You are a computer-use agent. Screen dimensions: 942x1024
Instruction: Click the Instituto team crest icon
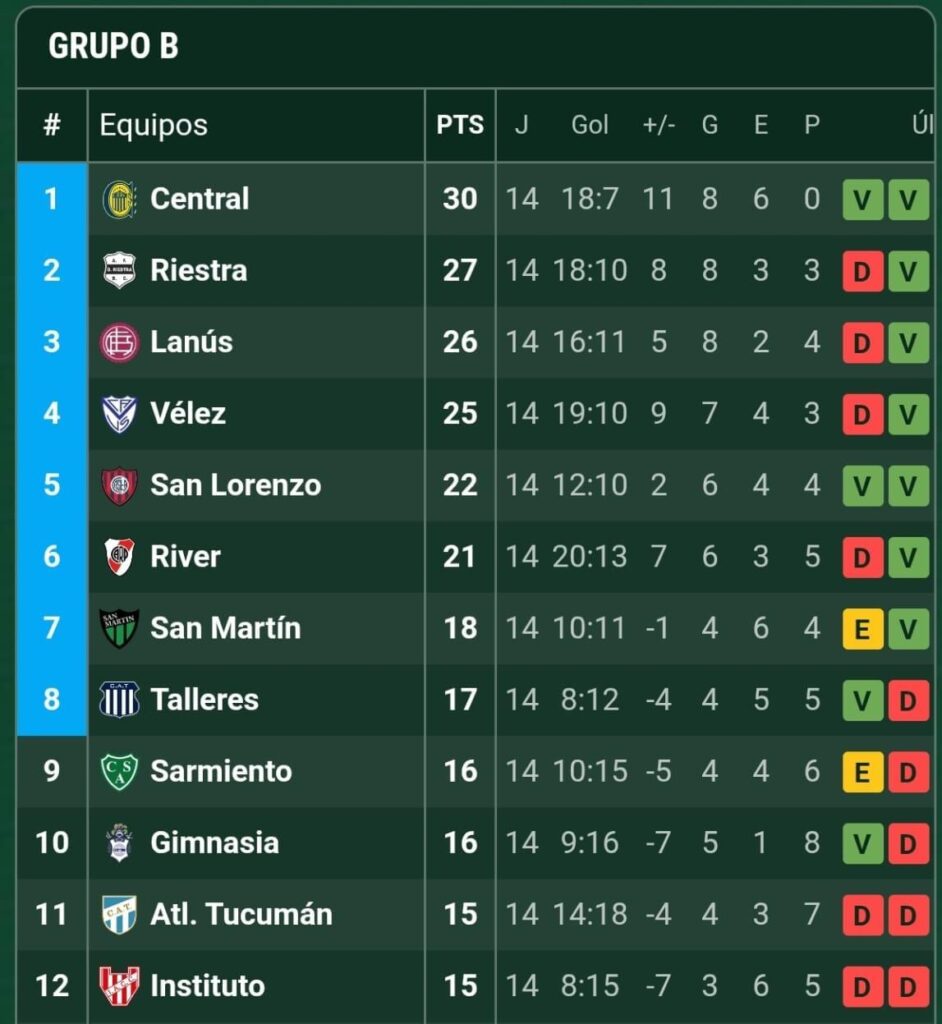pos(120,986)
